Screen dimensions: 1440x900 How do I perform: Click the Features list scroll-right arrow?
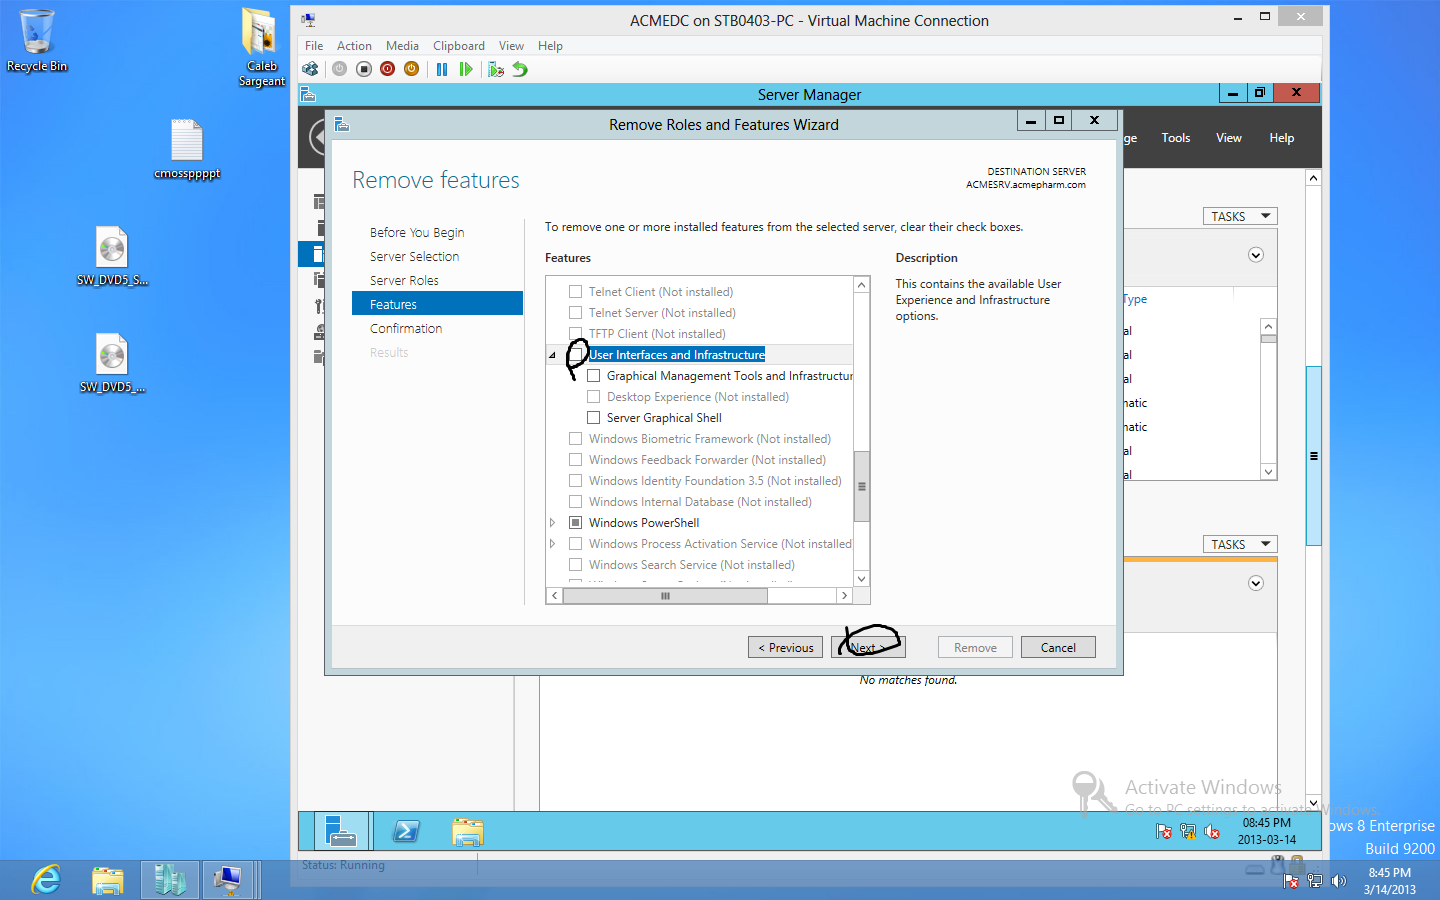pos(844,596)
